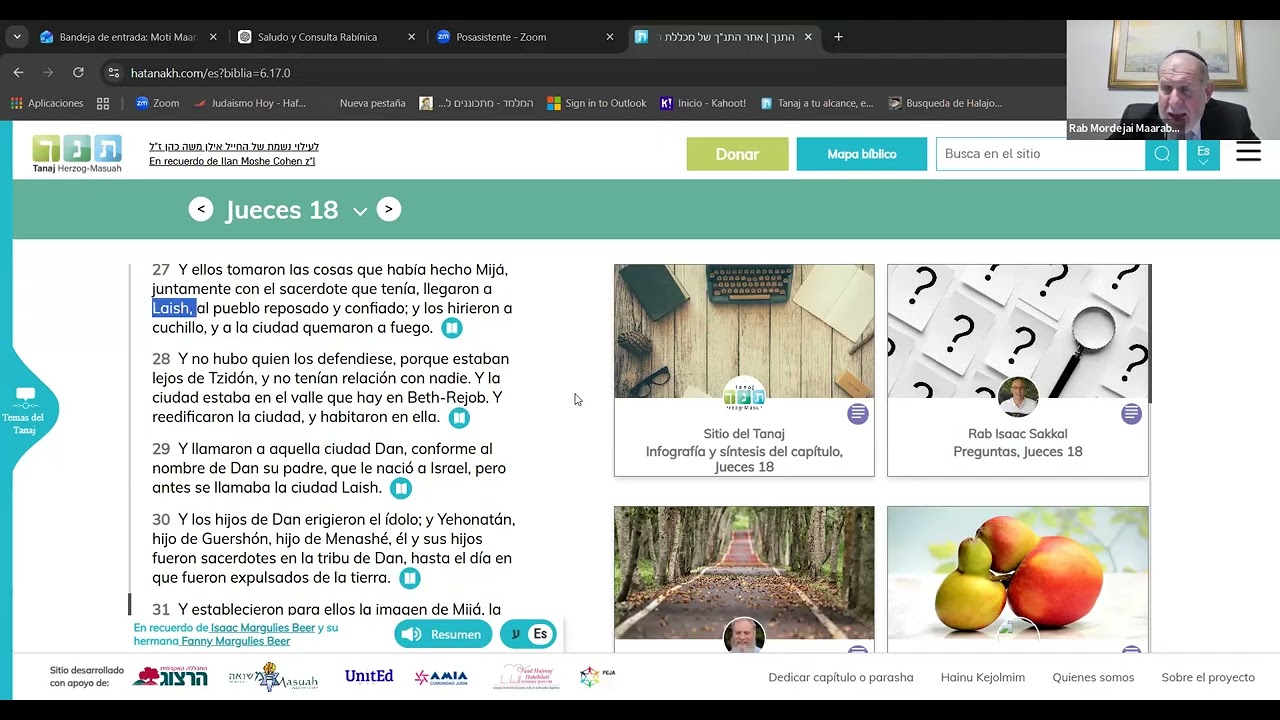Open the Kahoot bookmark in bookmarks bar

click(x=701, y=103)
